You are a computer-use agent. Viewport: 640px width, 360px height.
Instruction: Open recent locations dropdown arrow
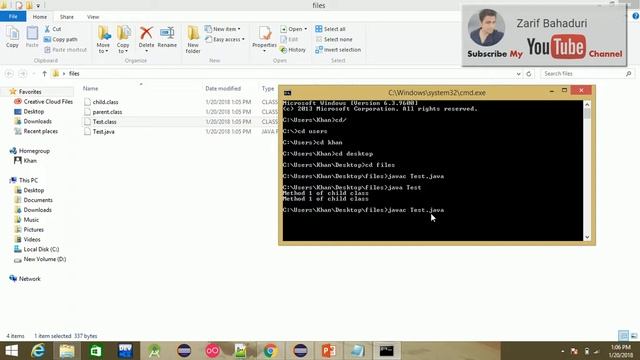click(x=34, y=74)
